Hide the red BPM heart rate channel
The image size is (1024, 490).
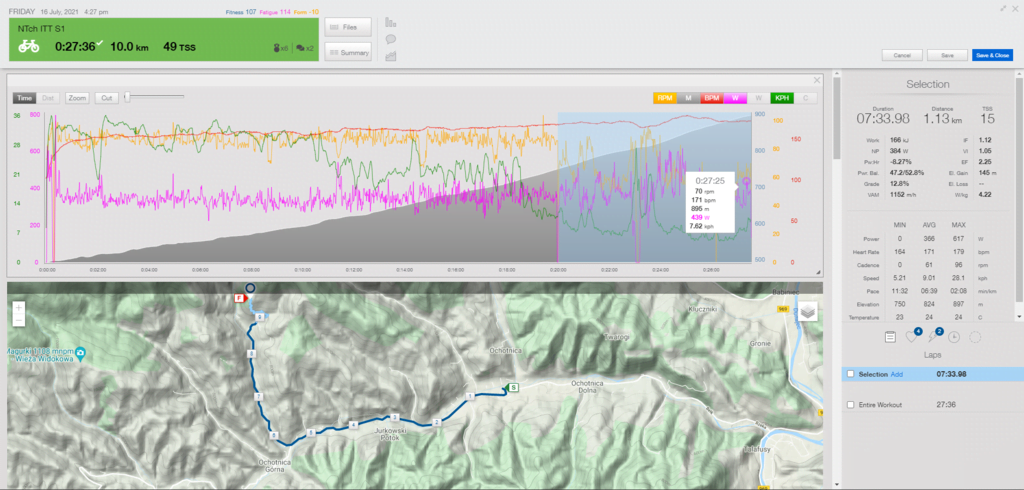pos(711,98)
